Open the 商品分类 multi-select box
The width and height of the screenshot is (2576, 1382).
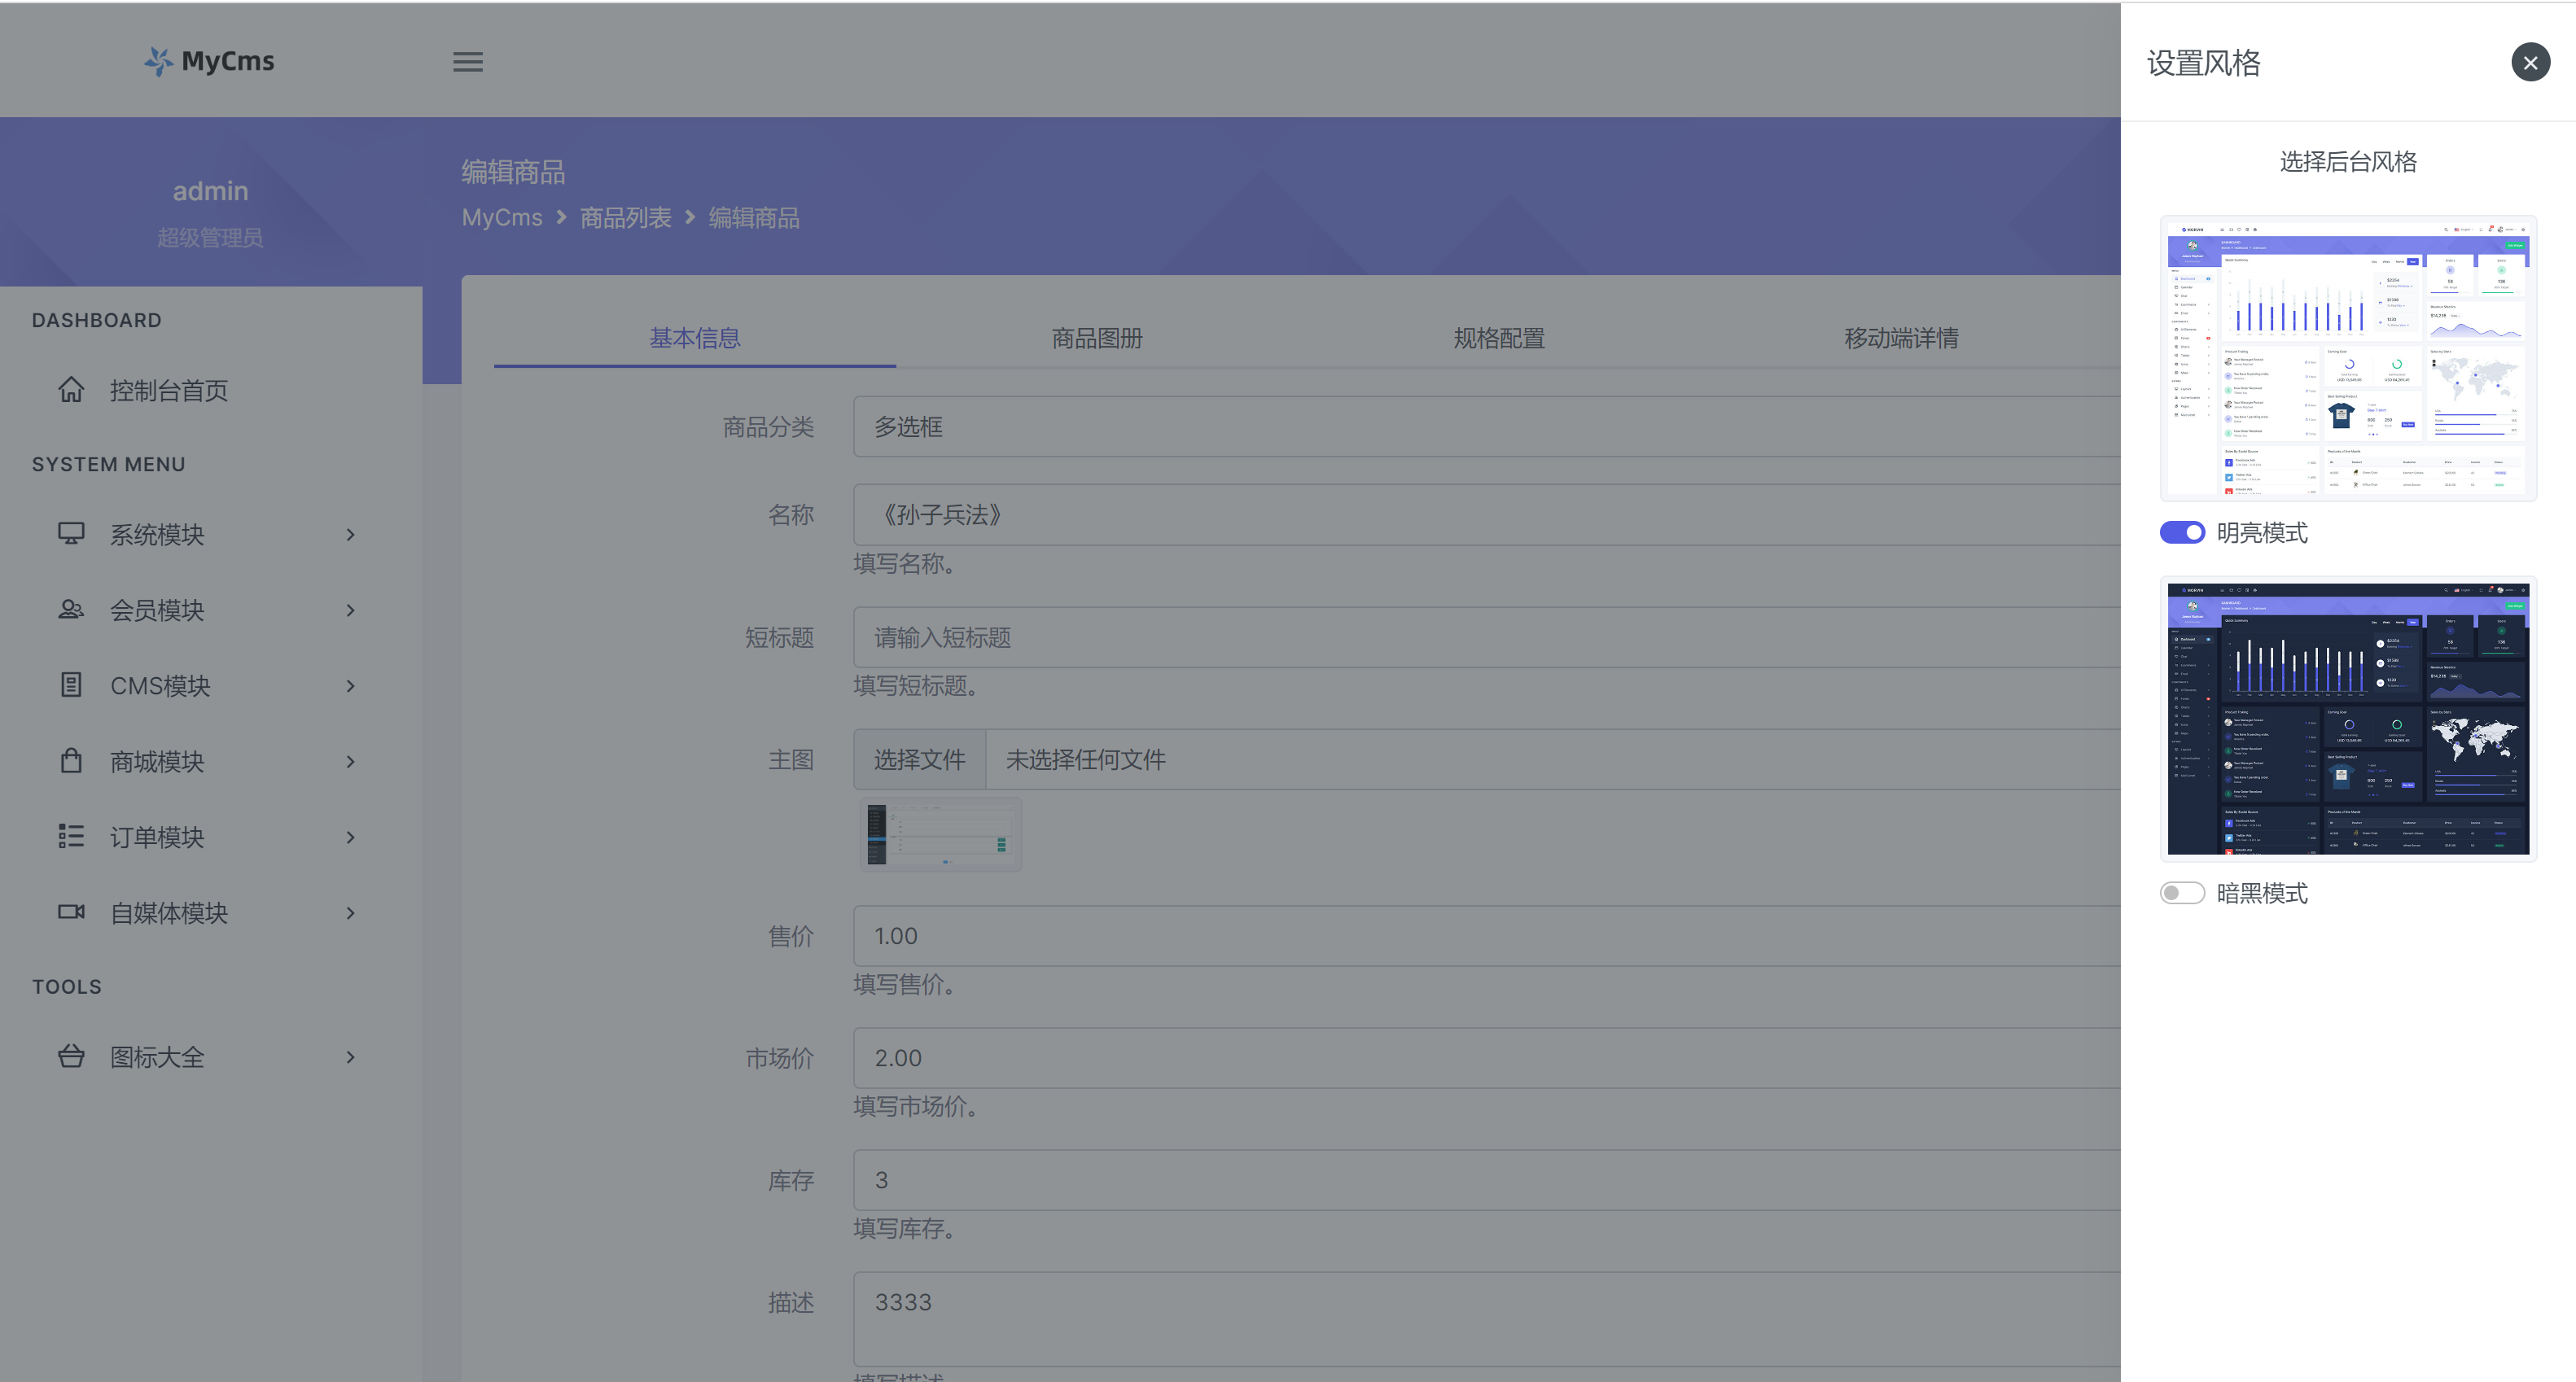tap(1486, 426)
